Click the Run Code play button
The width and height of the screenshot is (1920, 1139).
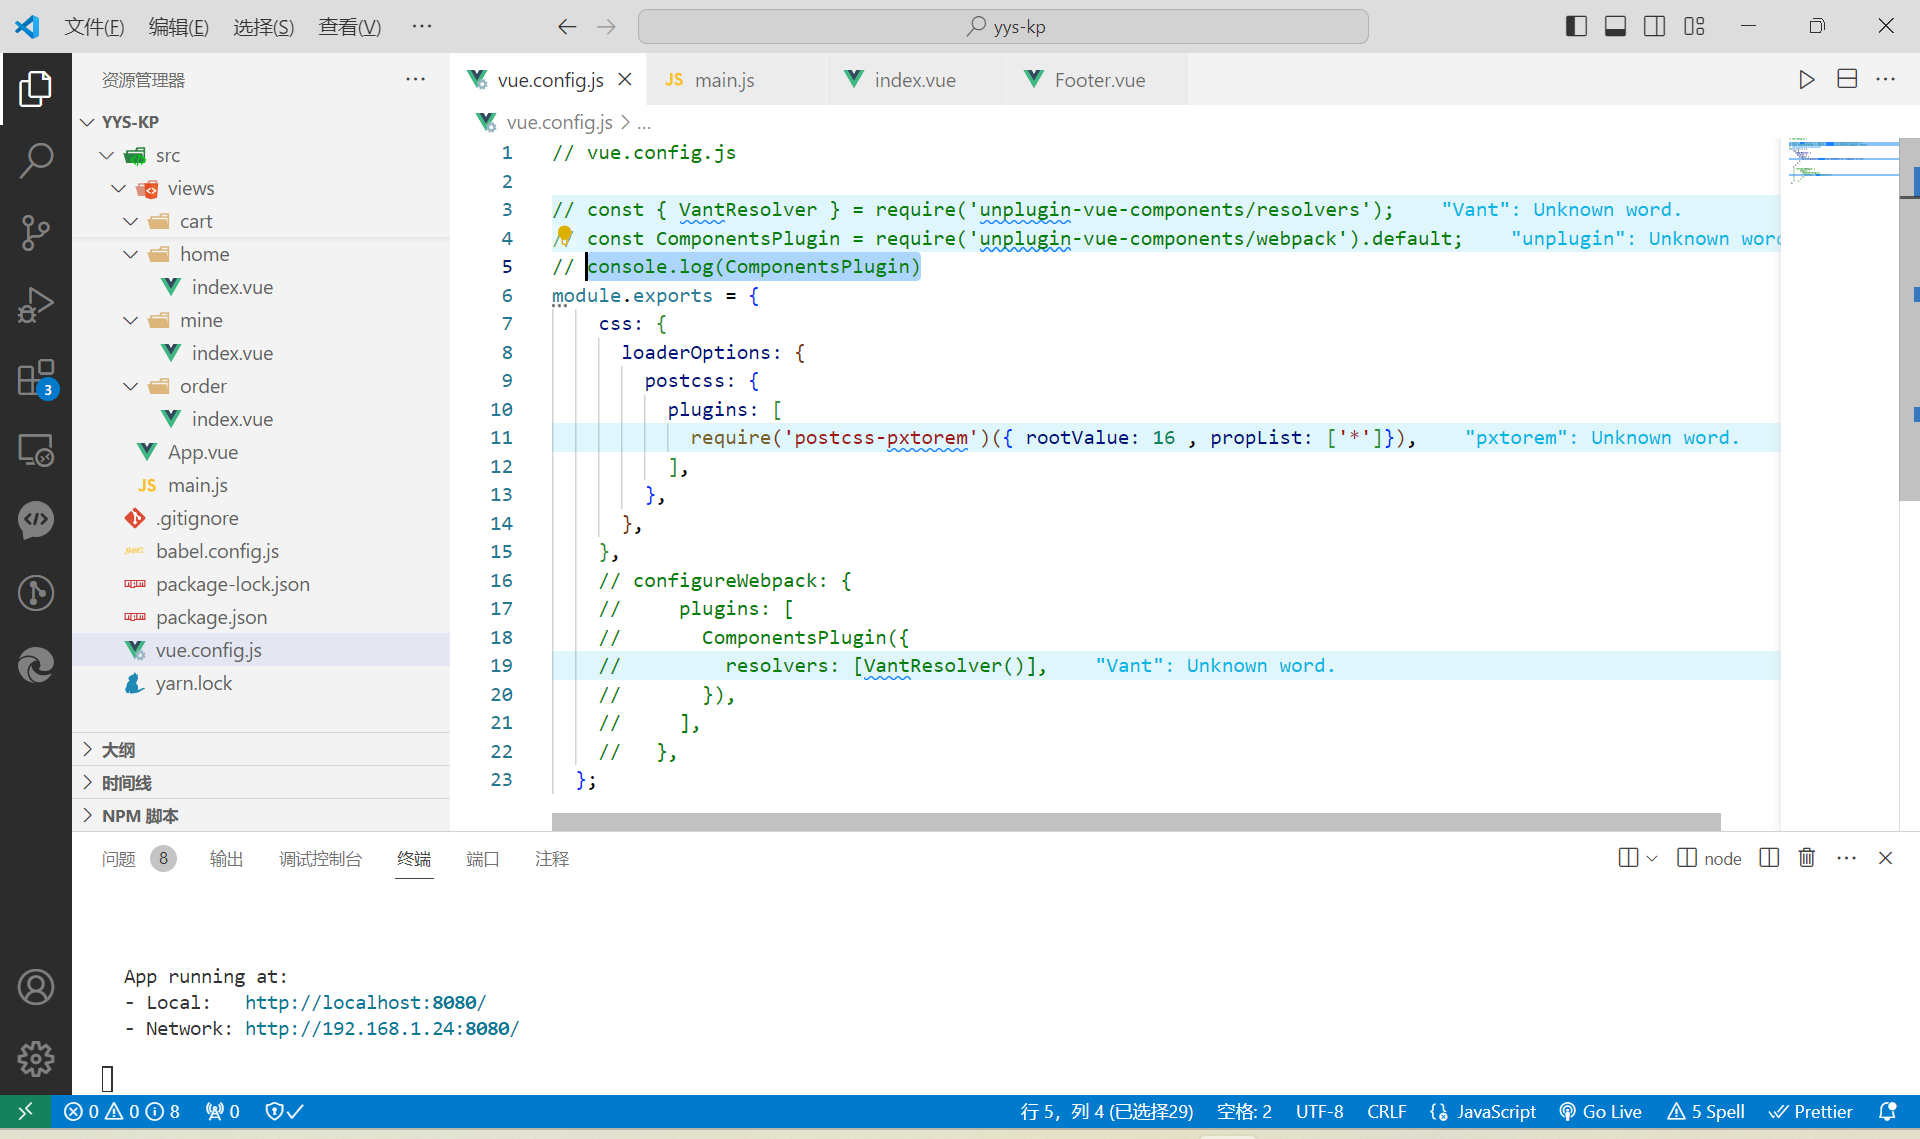[1806, 80]
